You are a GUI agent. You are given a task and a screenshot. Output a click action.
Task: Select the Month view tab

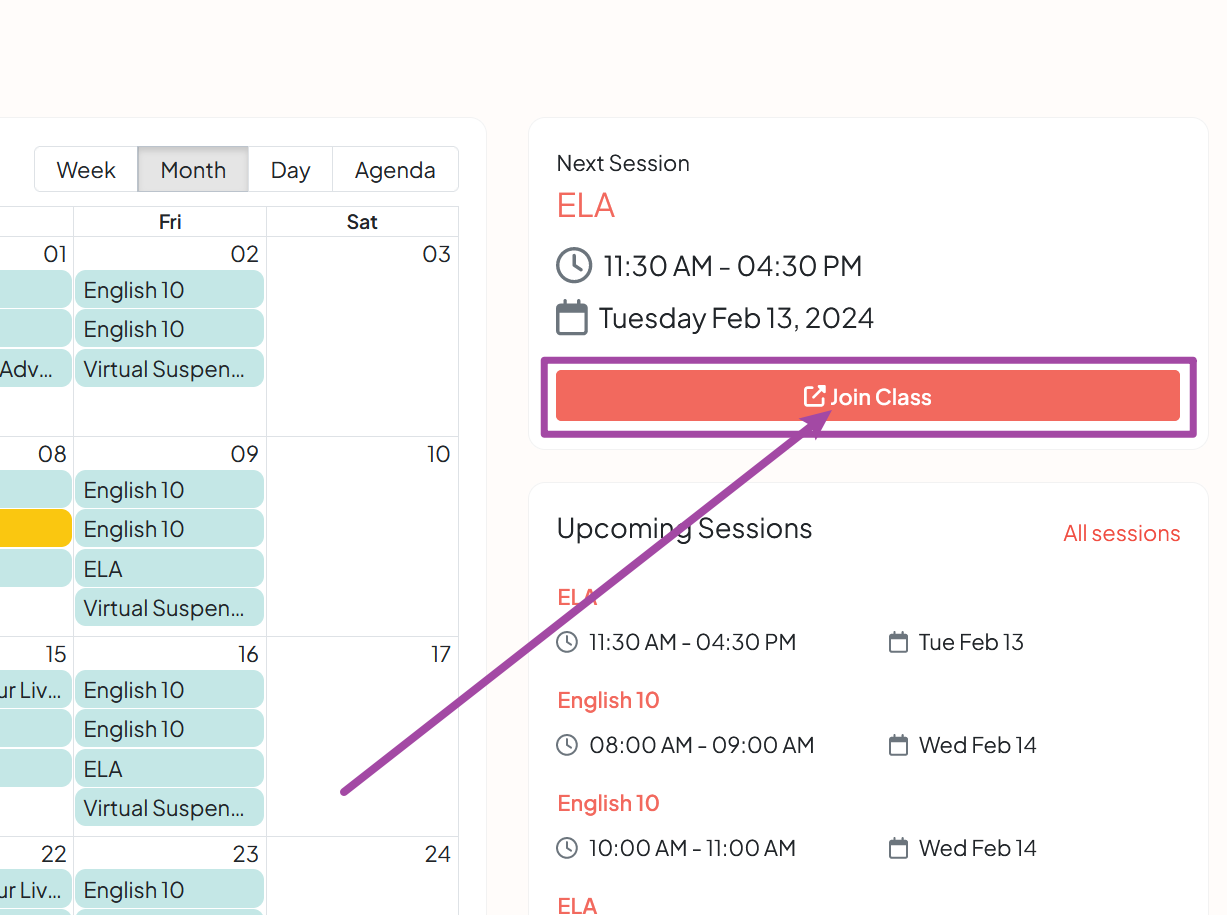[x=193, y=170]
